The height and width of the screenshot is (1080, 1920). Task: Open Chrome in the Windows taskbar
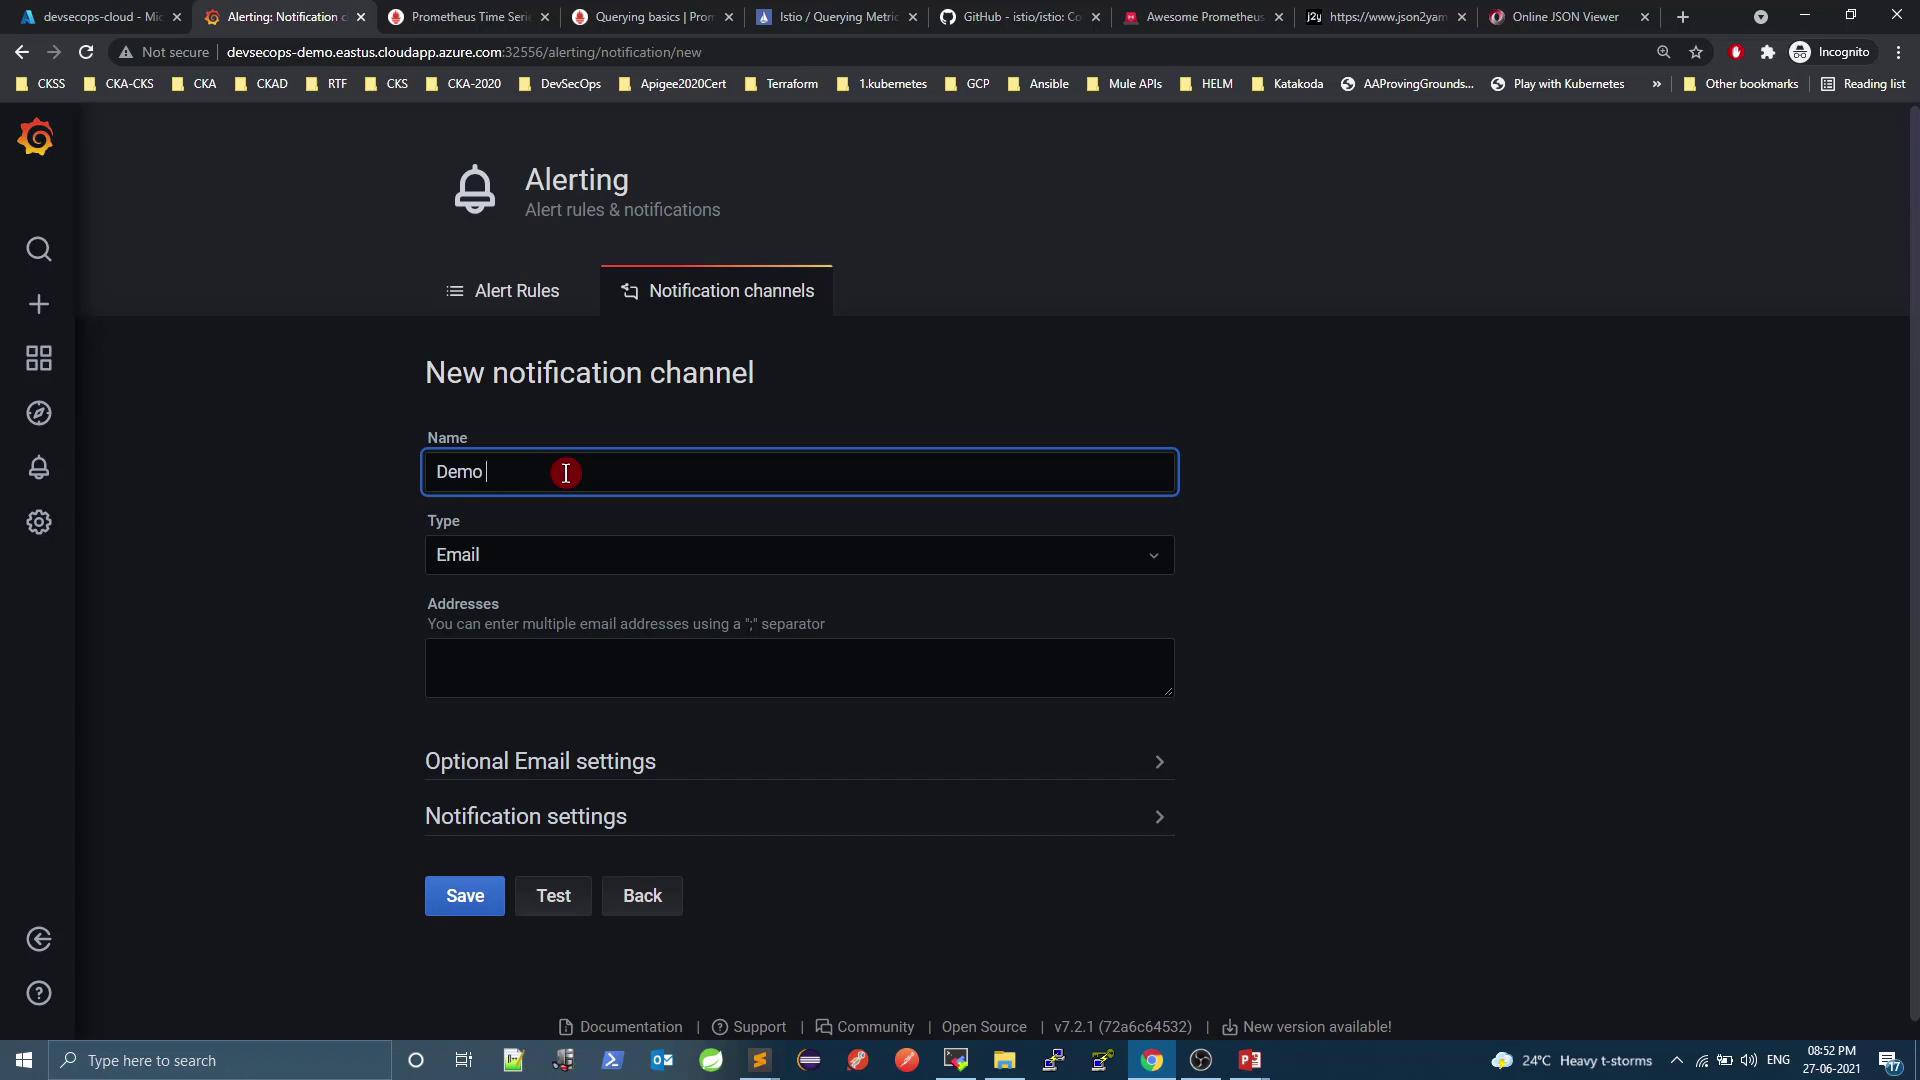click(x=1152, y=1060)
